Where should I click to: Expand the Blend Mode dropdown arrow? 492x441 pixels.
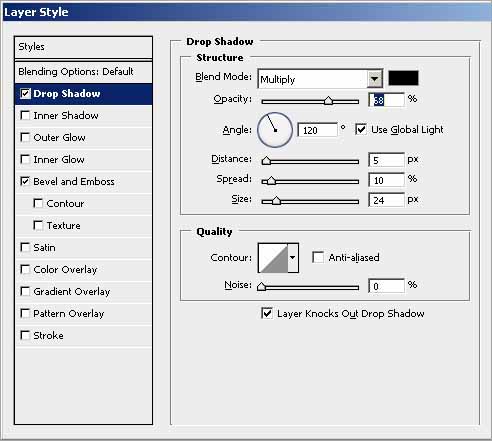click(x=375, y=79)
